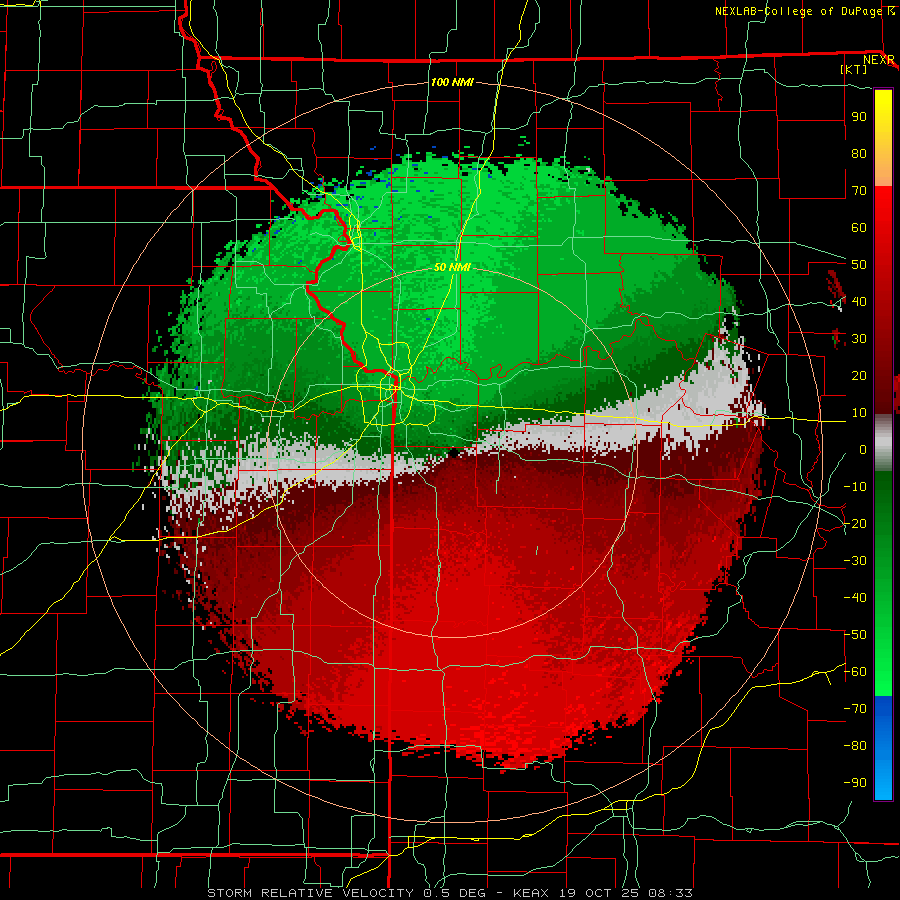Click the -60 scale value
The width and height of the screenshot is (900, 900).
(x=855, y=672)
